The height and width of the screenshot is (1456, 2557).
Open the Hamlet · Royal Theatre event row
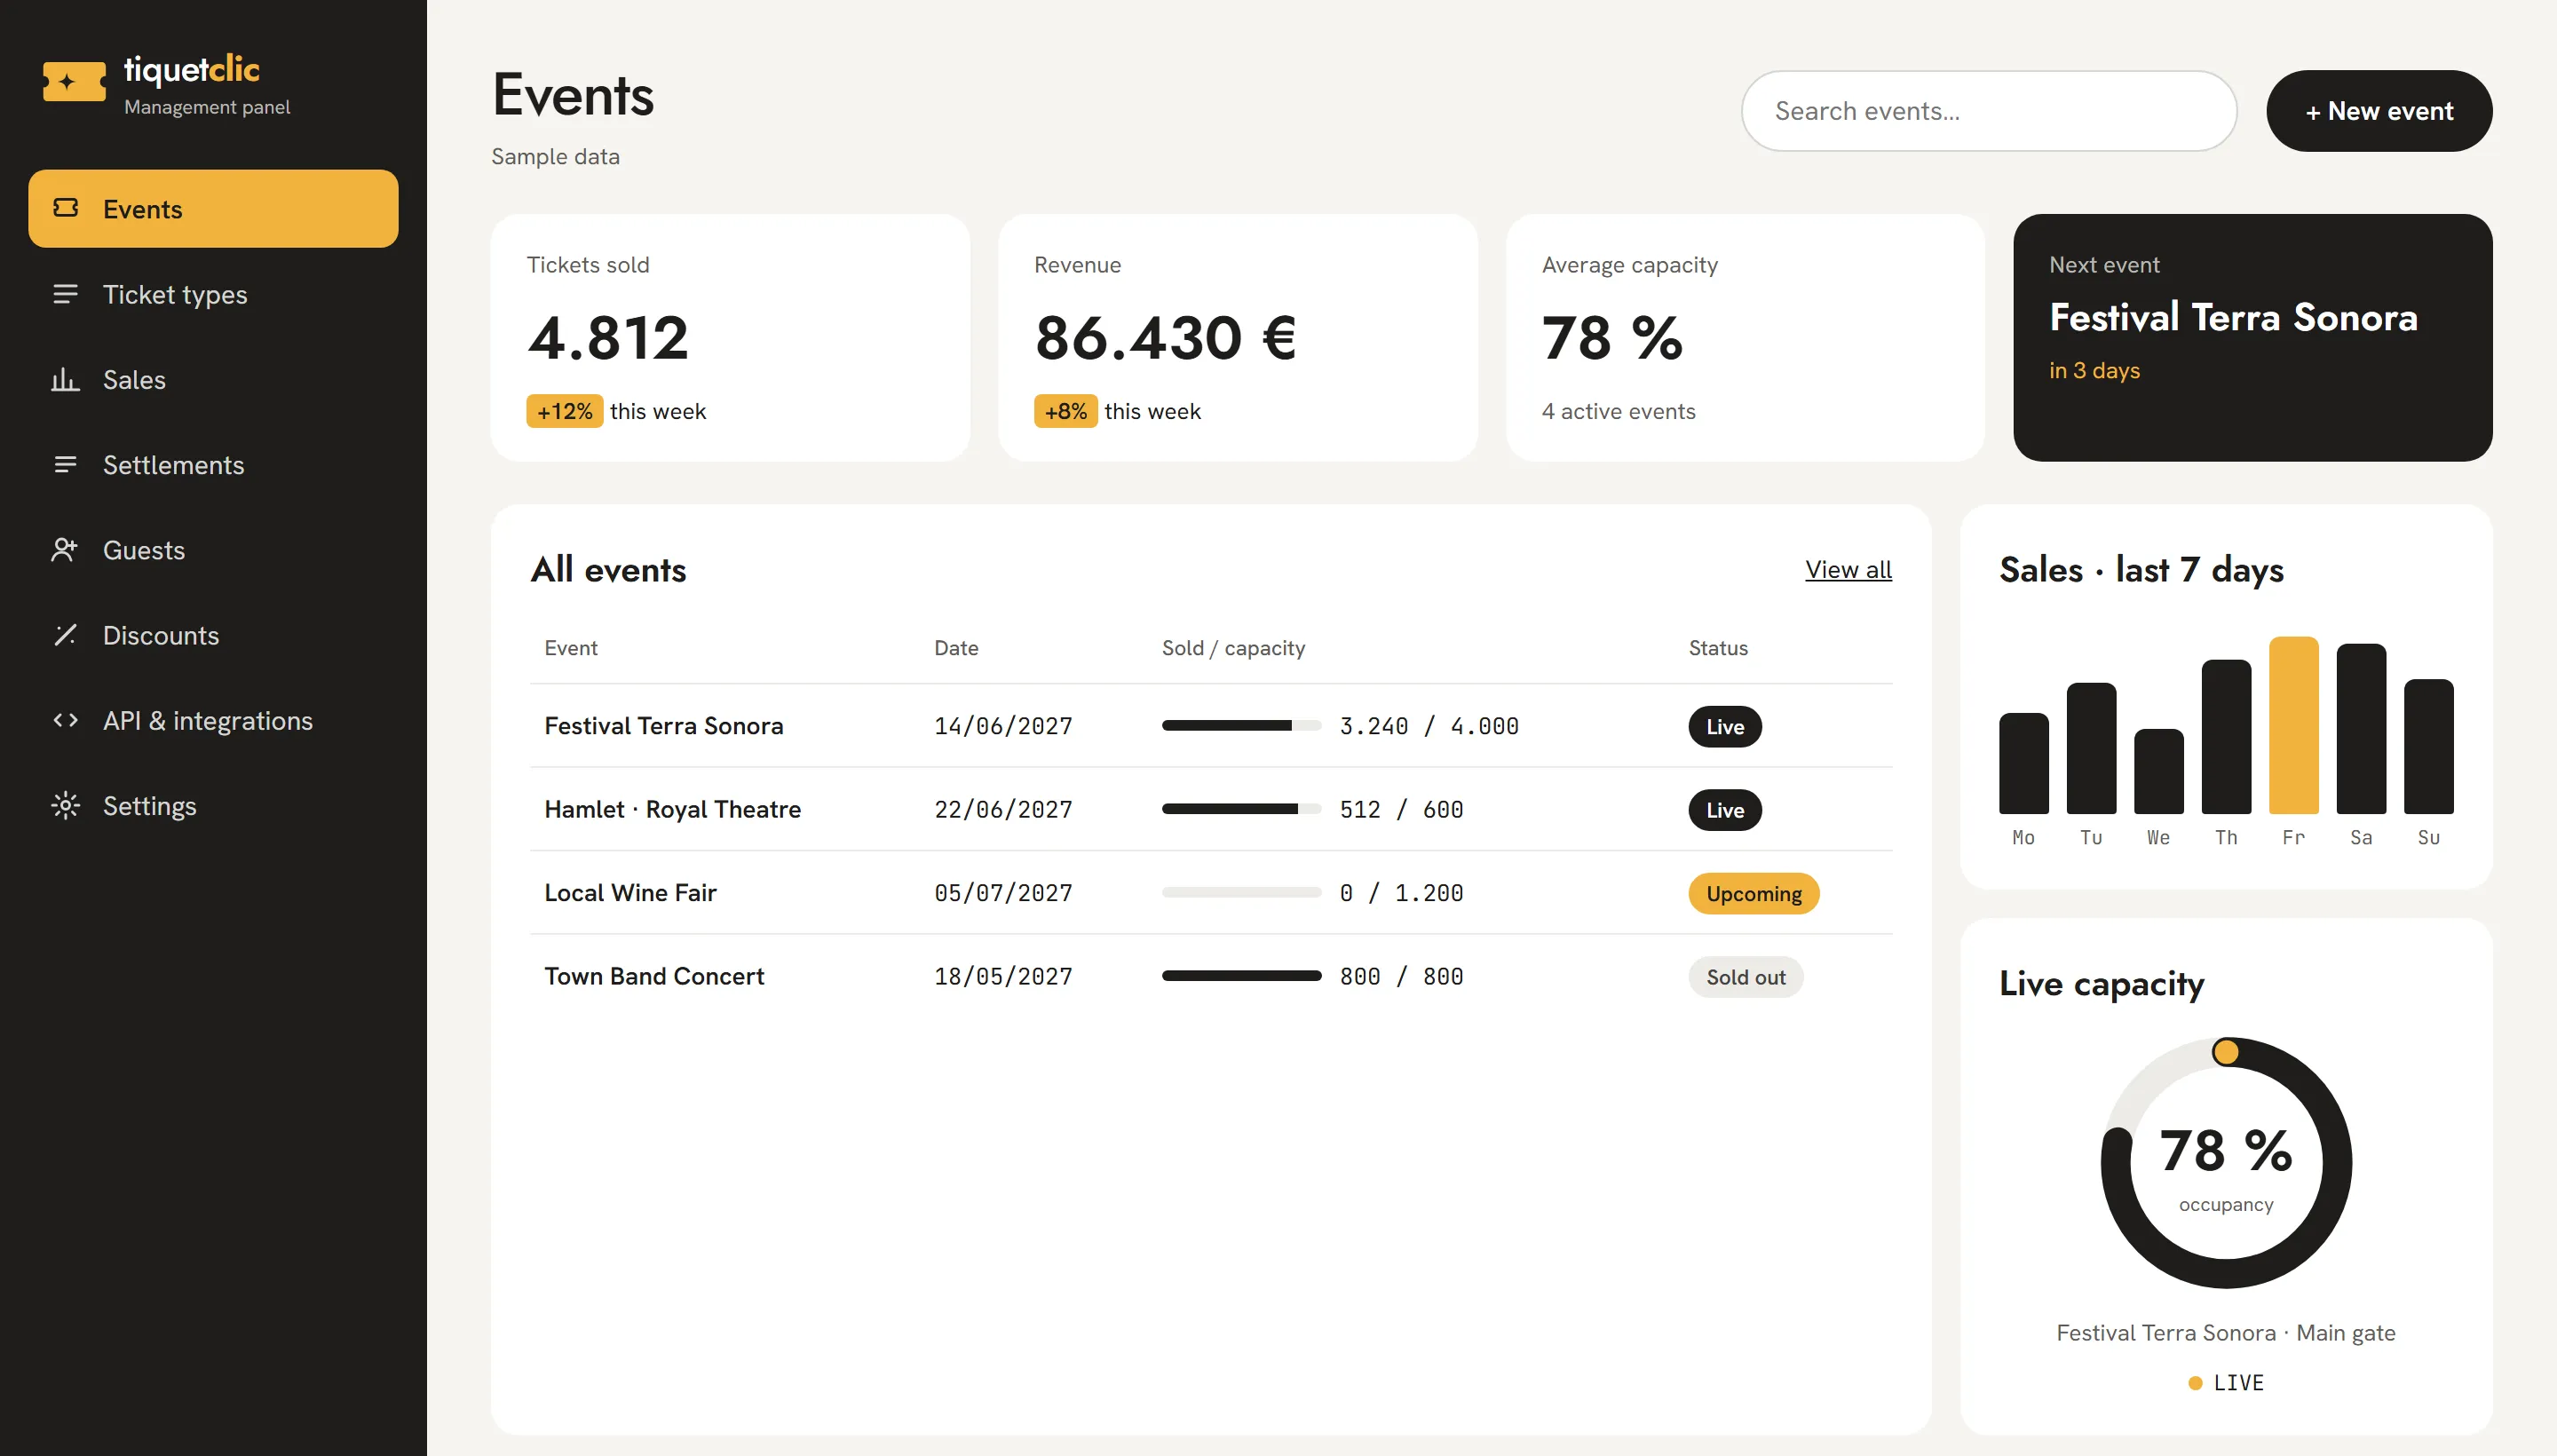click(1211, 809)
